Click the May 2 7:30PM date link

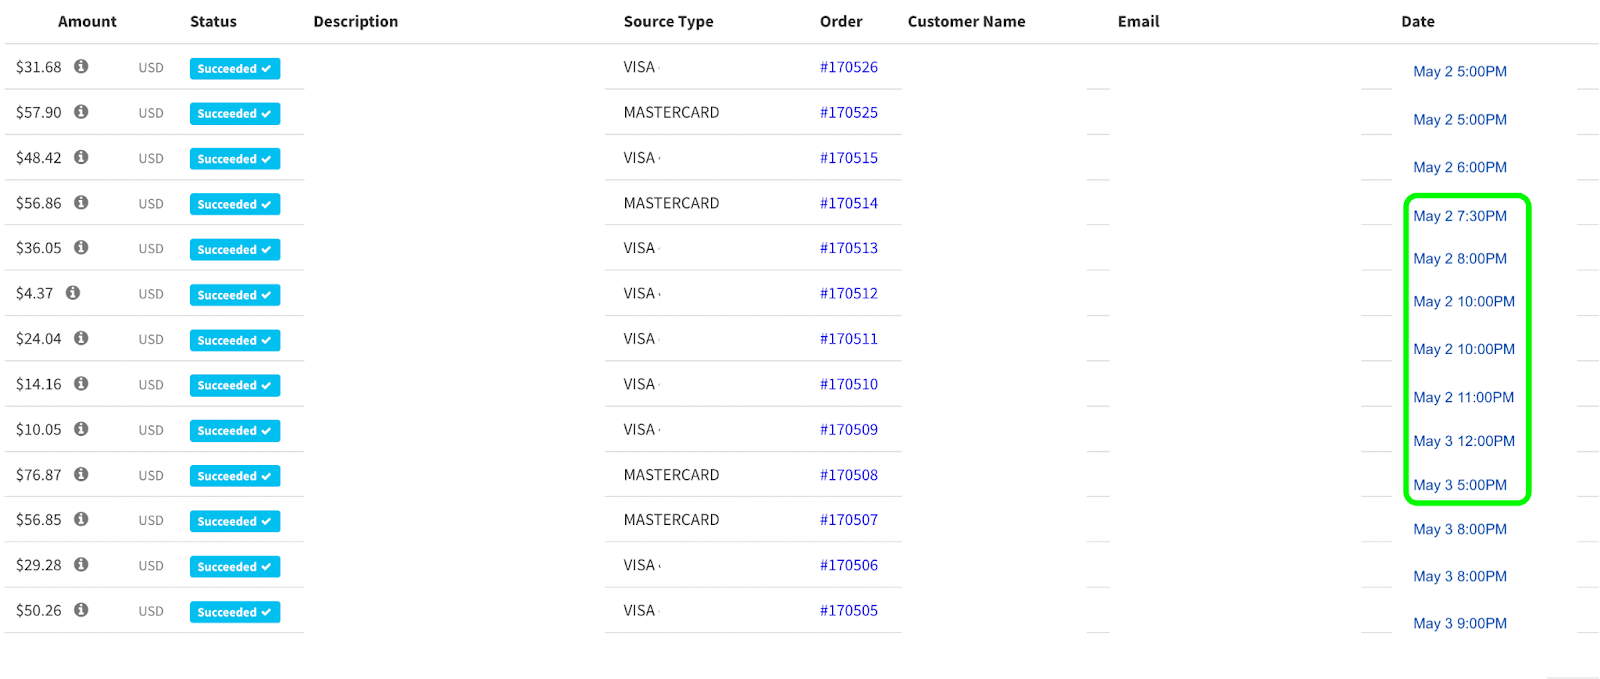[1459, 216]
